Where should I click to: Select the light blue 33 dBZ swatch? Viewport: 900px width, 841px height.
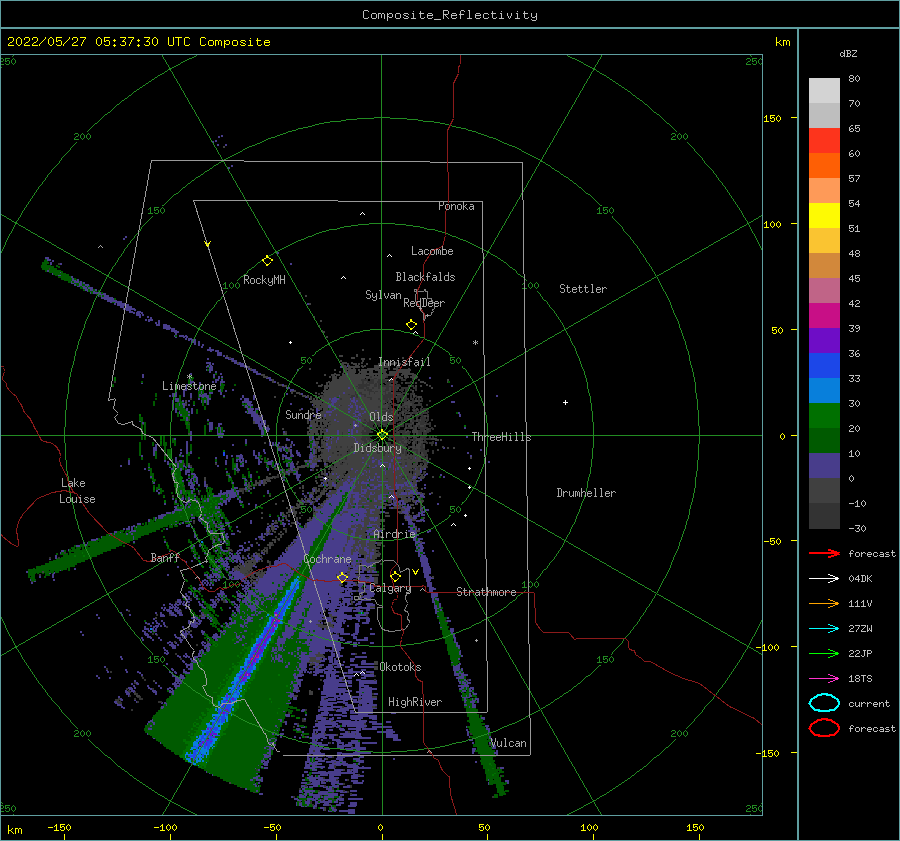point(824,390)
